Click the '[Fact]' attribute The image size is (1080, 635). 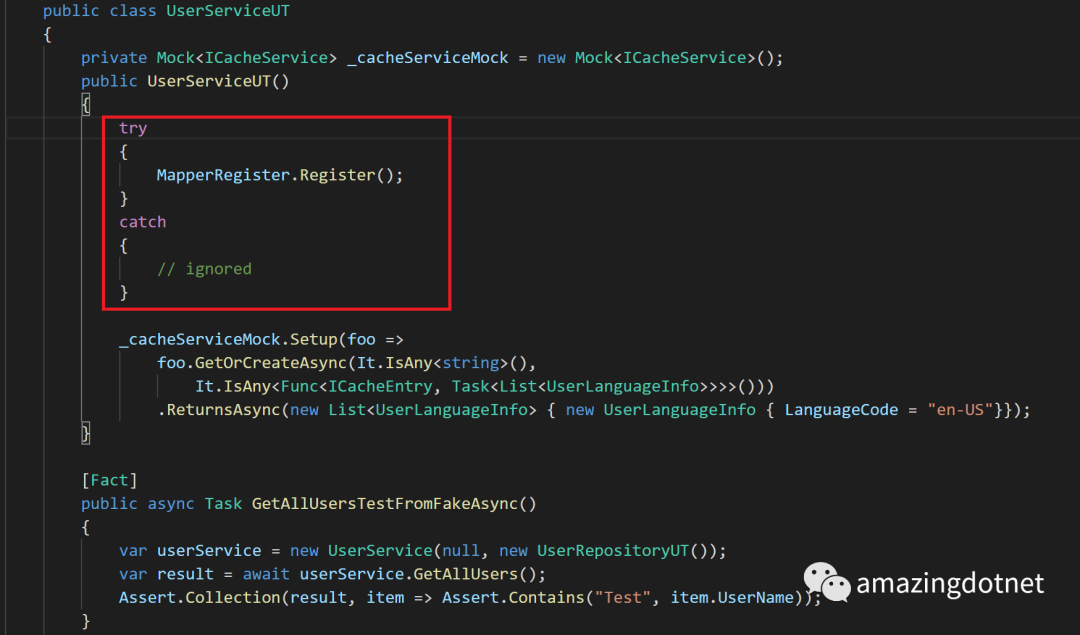pyautogui.click(x=109, y=480)
